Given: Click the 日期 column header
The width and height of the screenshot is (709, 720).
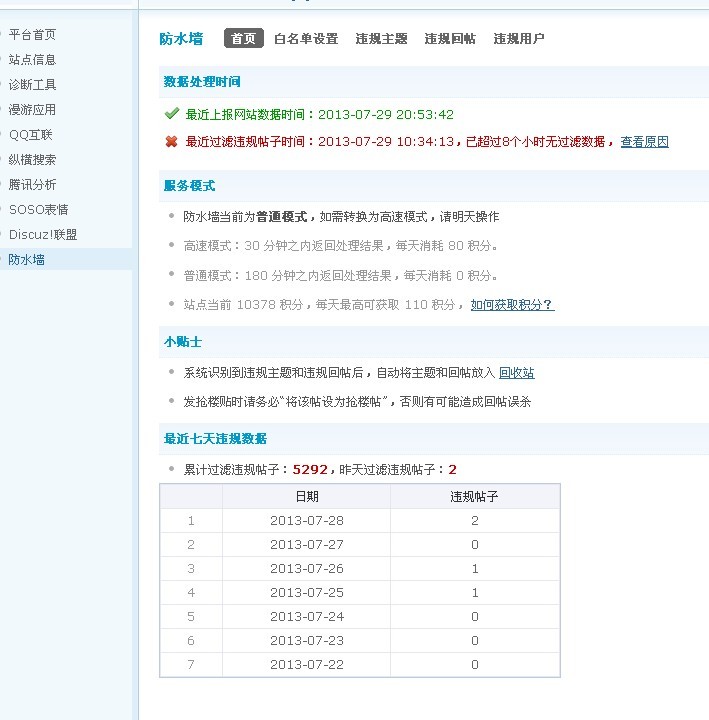Looking at the screenshot, I should pos(307,496).
